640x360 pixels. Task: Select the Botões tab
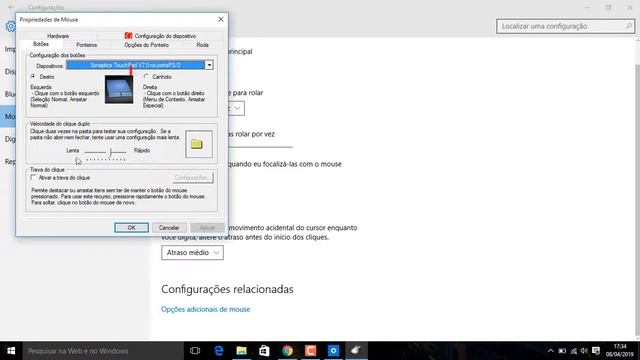pos(41,44)
